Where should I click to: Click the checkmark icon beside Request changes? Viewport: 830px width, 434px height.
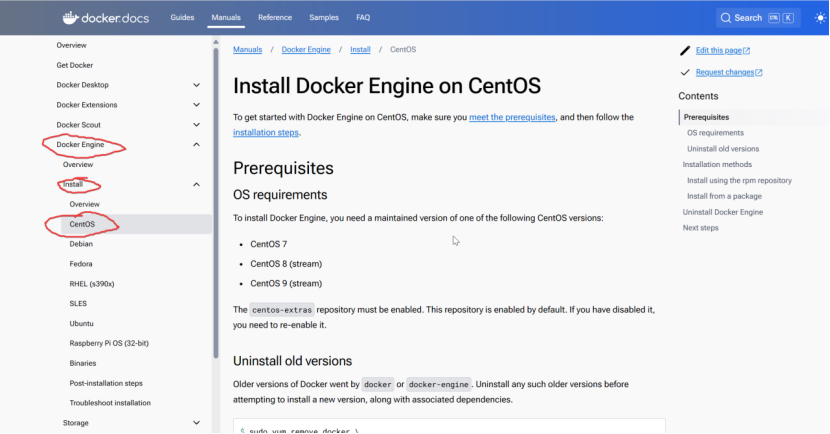click(x=685, y=72)
